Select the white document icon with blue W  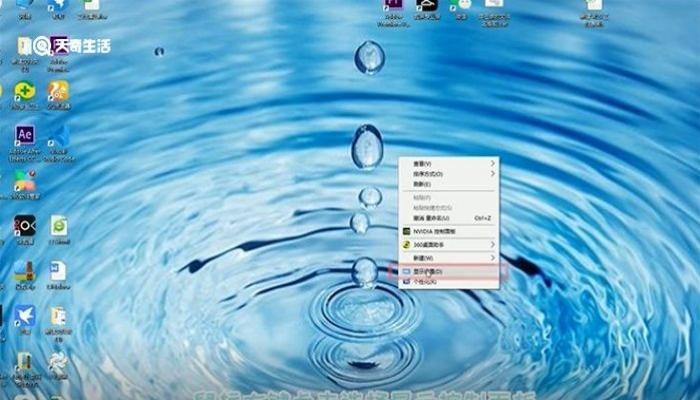click(58, 271)
